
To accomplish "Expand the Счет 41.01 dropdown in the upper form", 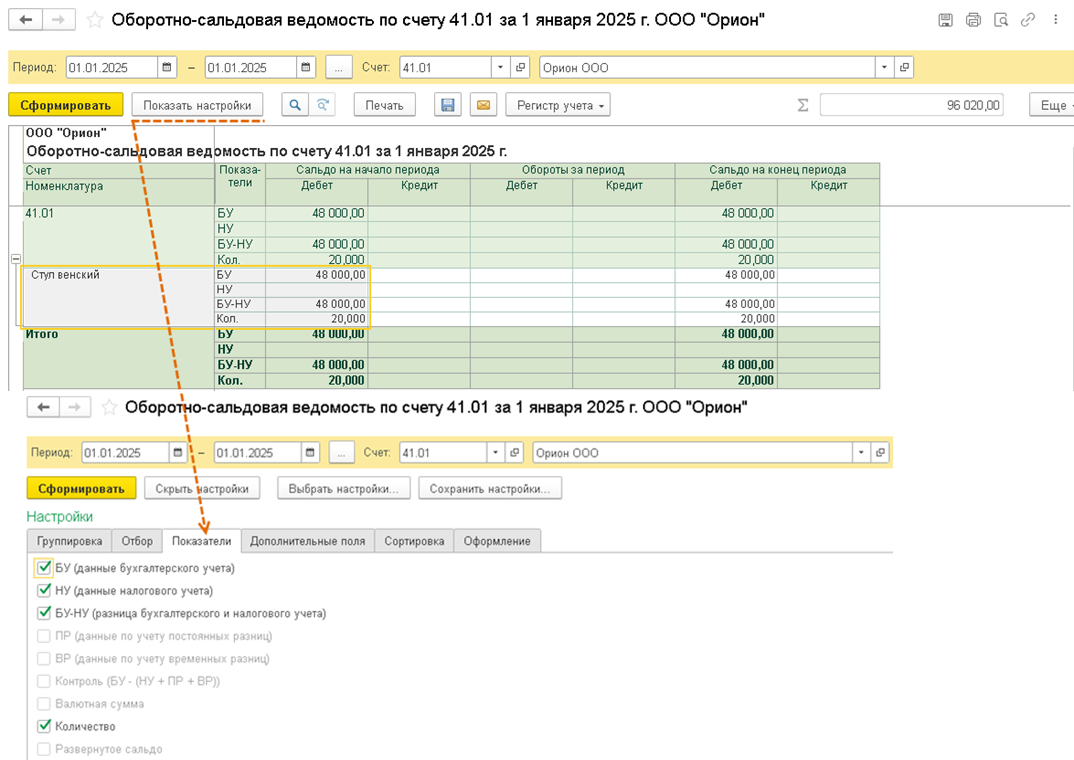I will (x=500, y=68).
